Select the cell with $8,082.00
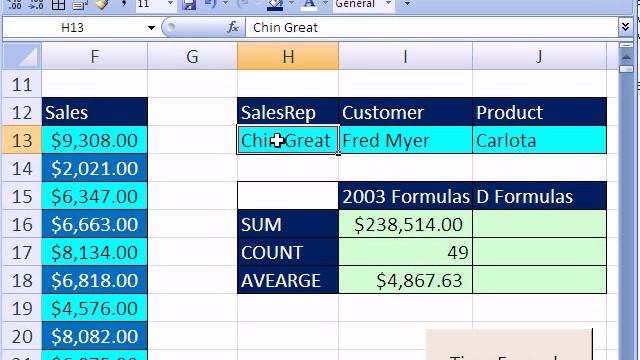This screenshot has width=640, height=360. point(95,336)
